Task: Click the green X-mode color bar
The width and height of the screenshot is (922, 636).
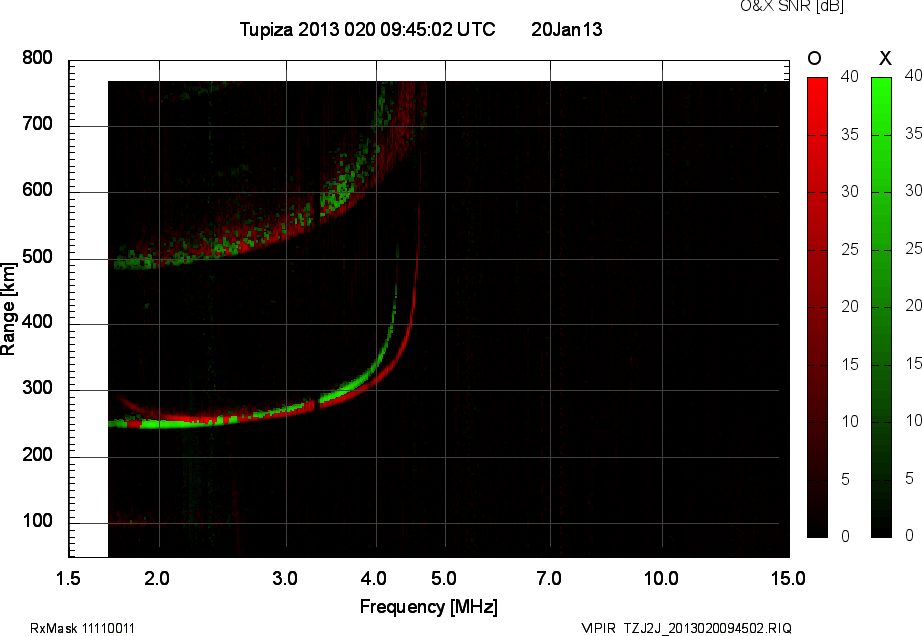Action: coord(881,307)
